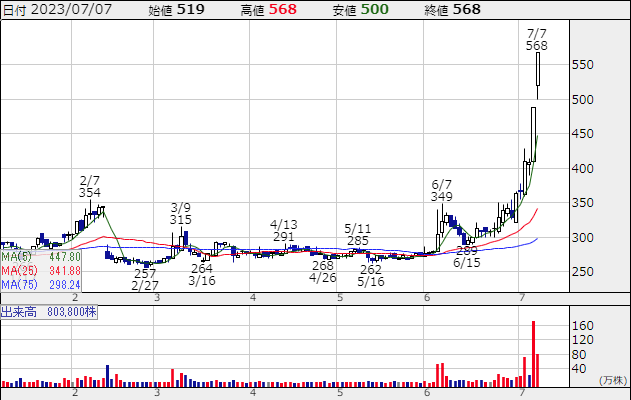Click the 264 3/16 low annotation
631x400 pixels.
click(202, 274)
